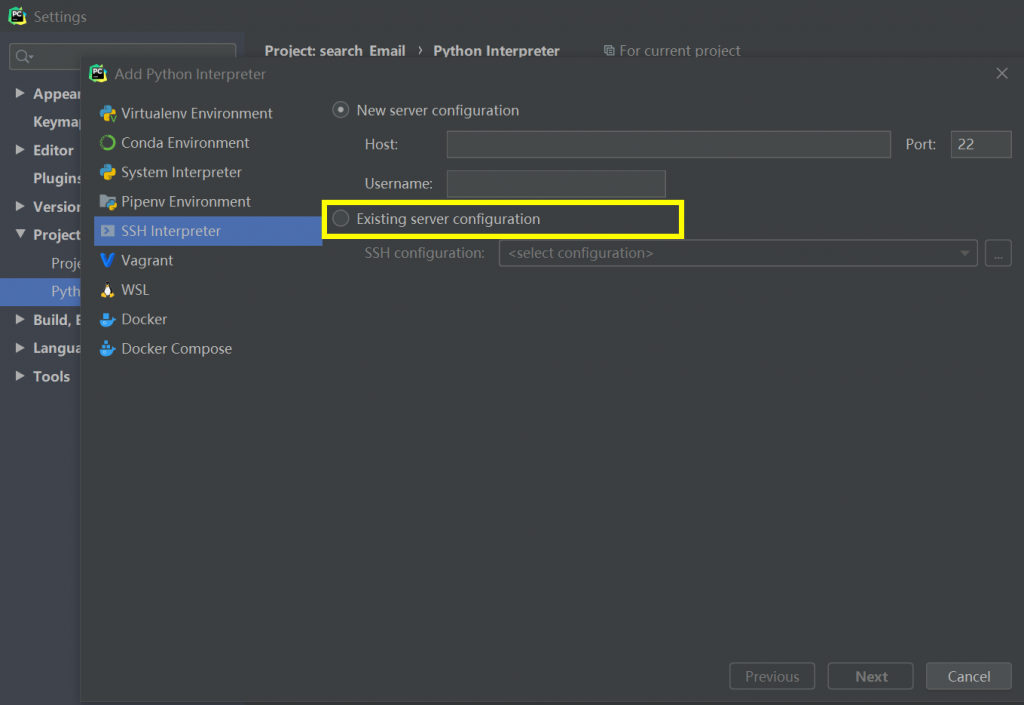Screen dimensions: 1024x705
Task: Click the Virtualenv Environment python icon
Action: tap(108, 114)
